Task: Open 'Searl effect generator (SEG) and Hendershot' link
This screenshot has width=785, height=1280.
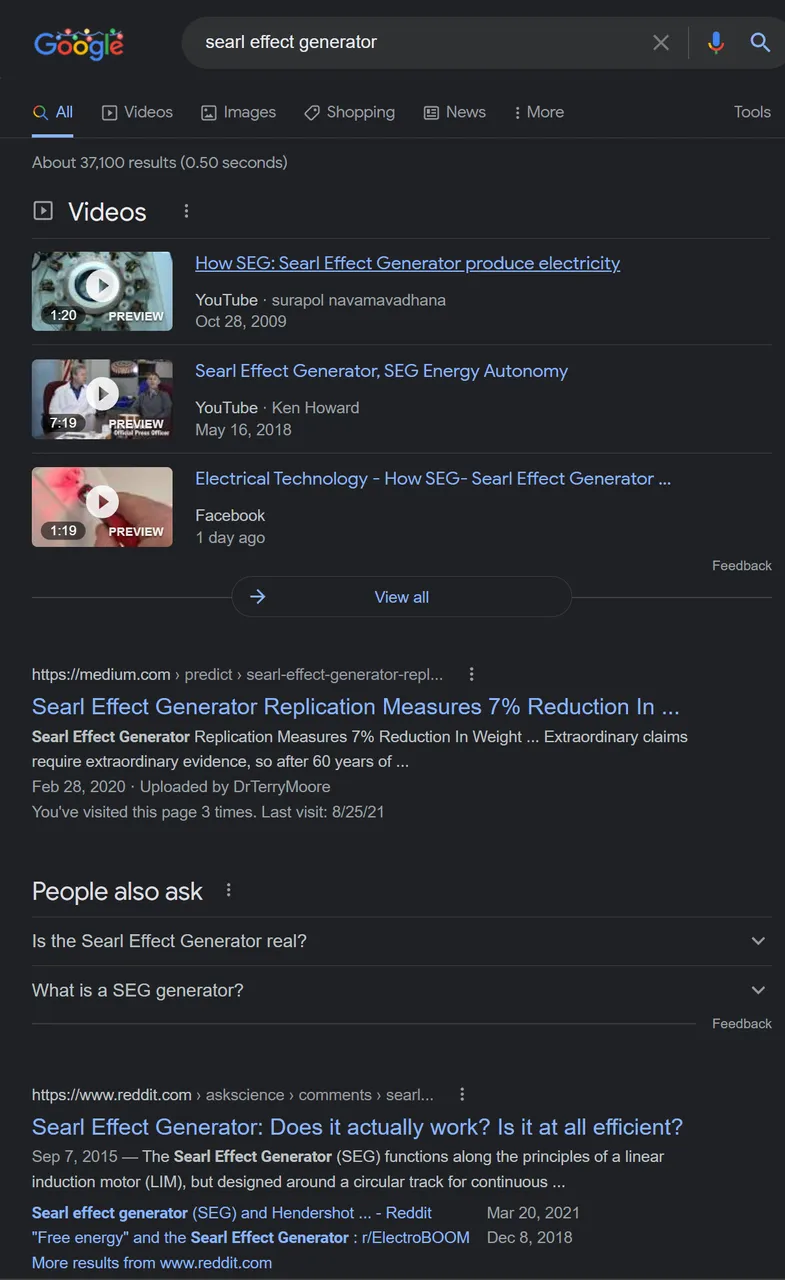Action: pyautogui.click(x=232, y=1213)
